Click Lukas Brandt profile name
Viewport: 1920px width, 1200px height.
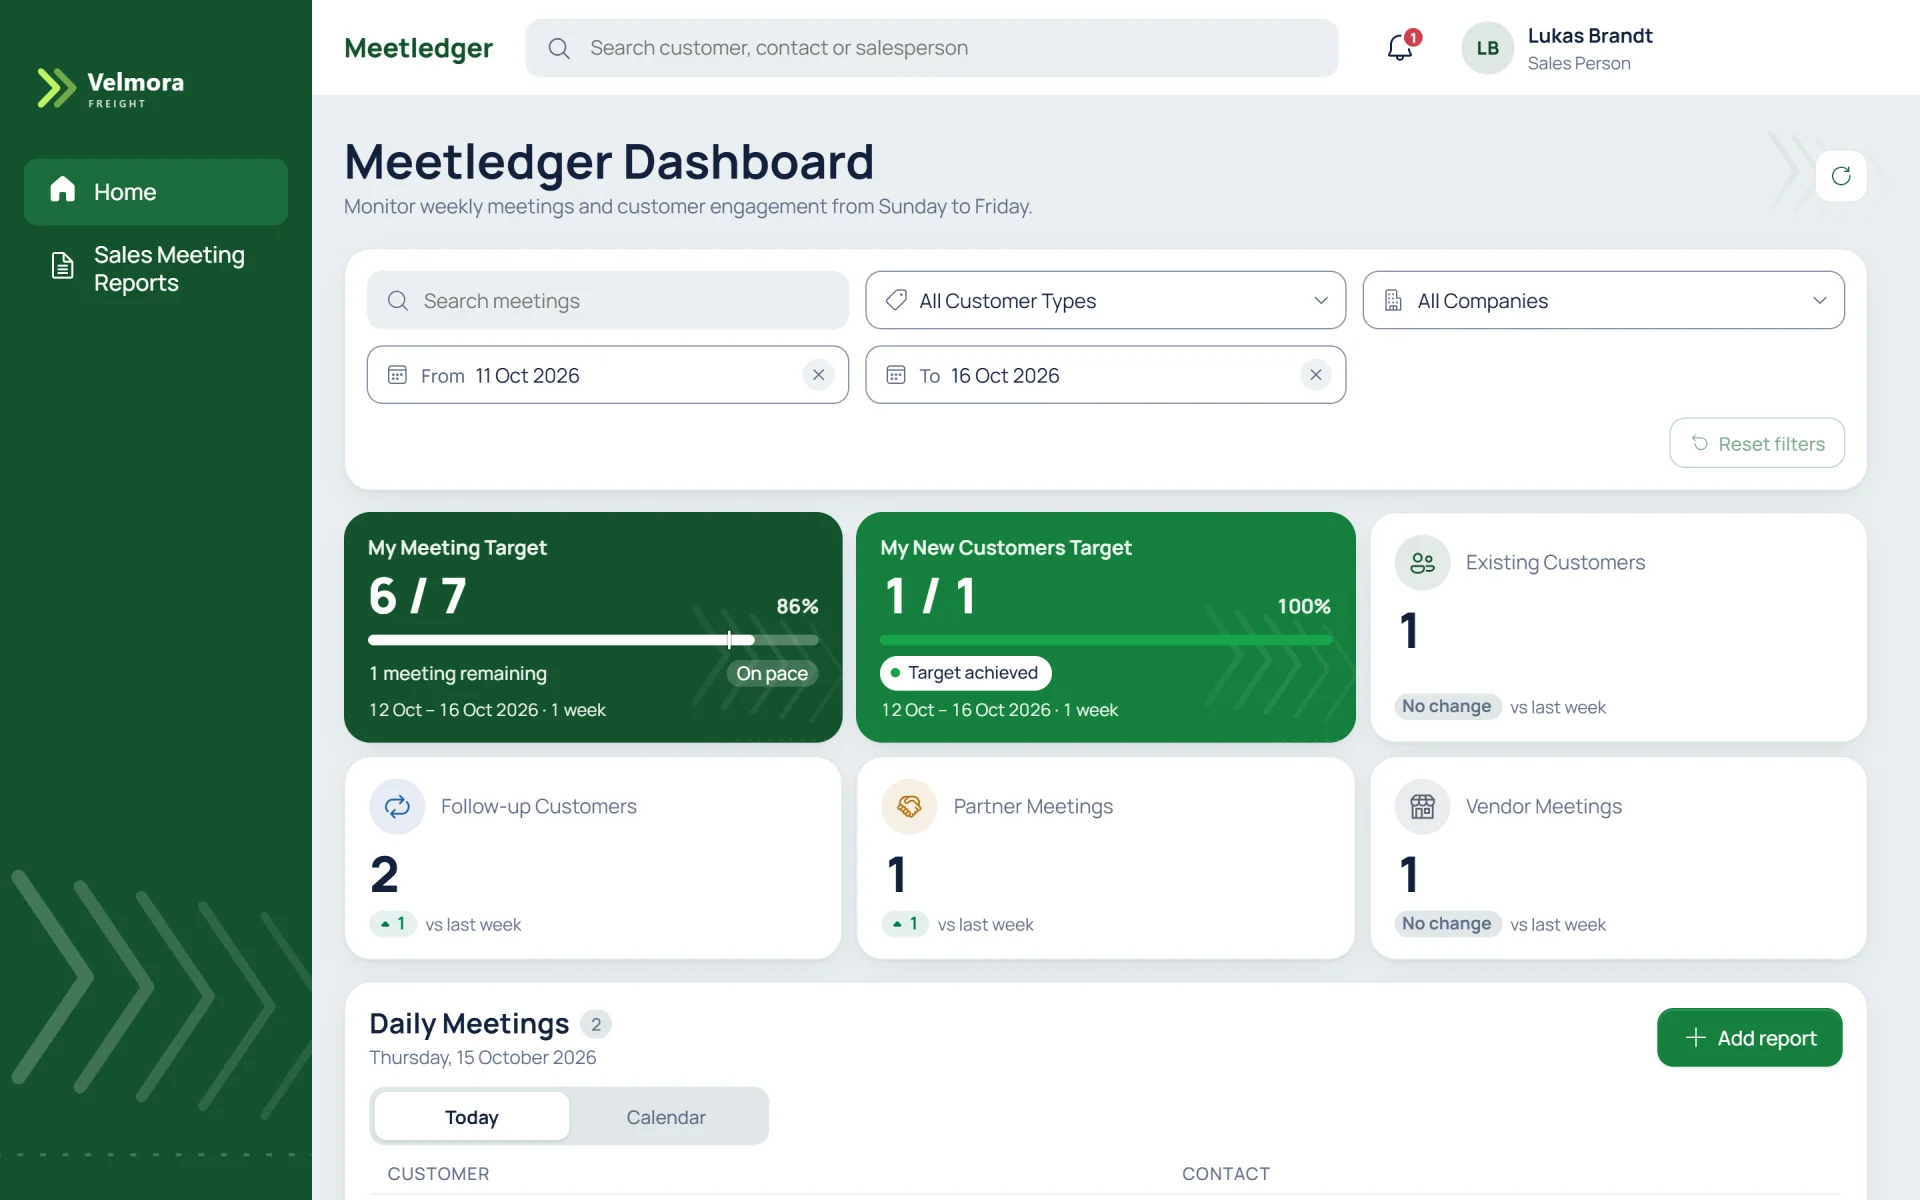[x=1590, y=36]
